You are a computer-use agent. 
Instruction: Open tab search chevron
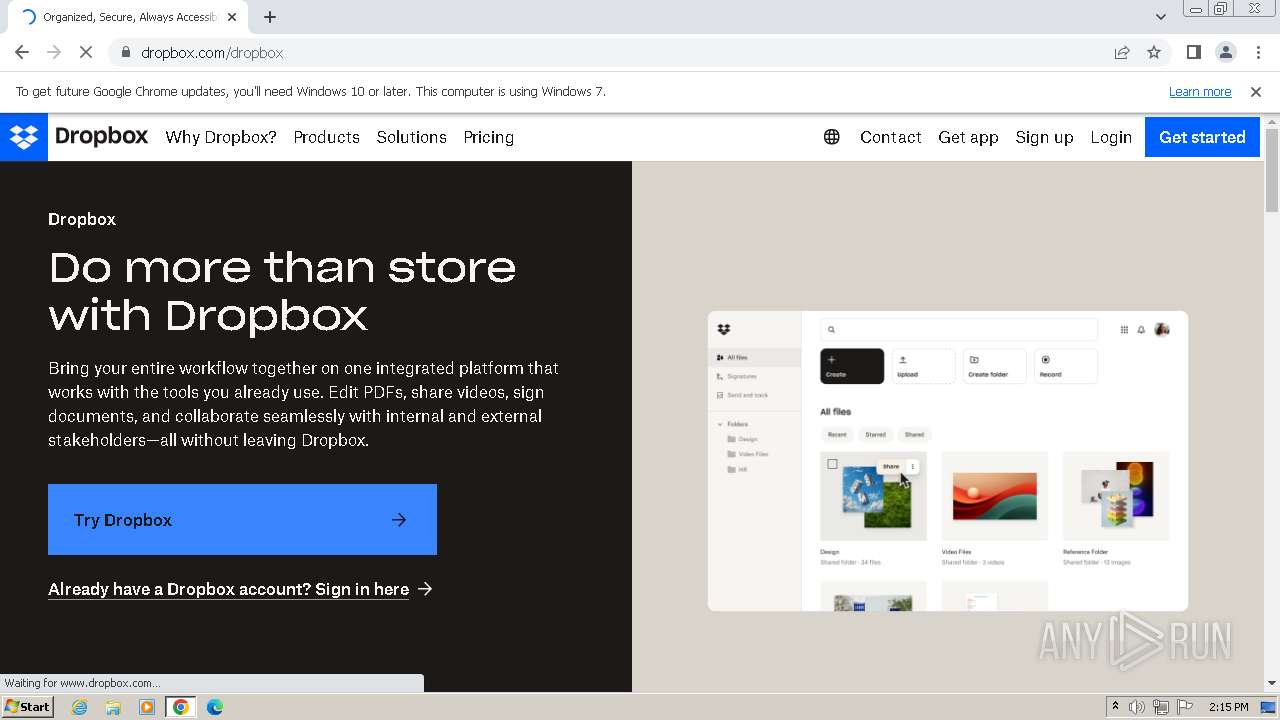1160,17
